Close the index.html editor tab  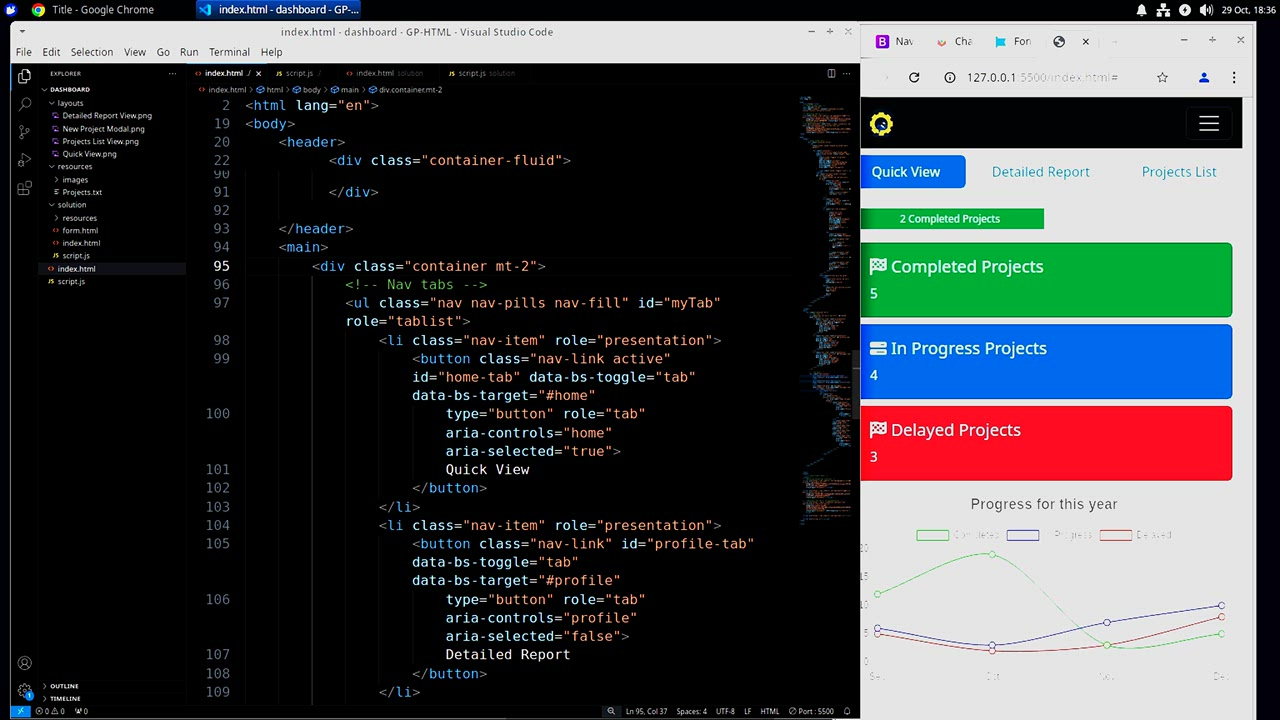pyautogui.click(x=258, y=73)
